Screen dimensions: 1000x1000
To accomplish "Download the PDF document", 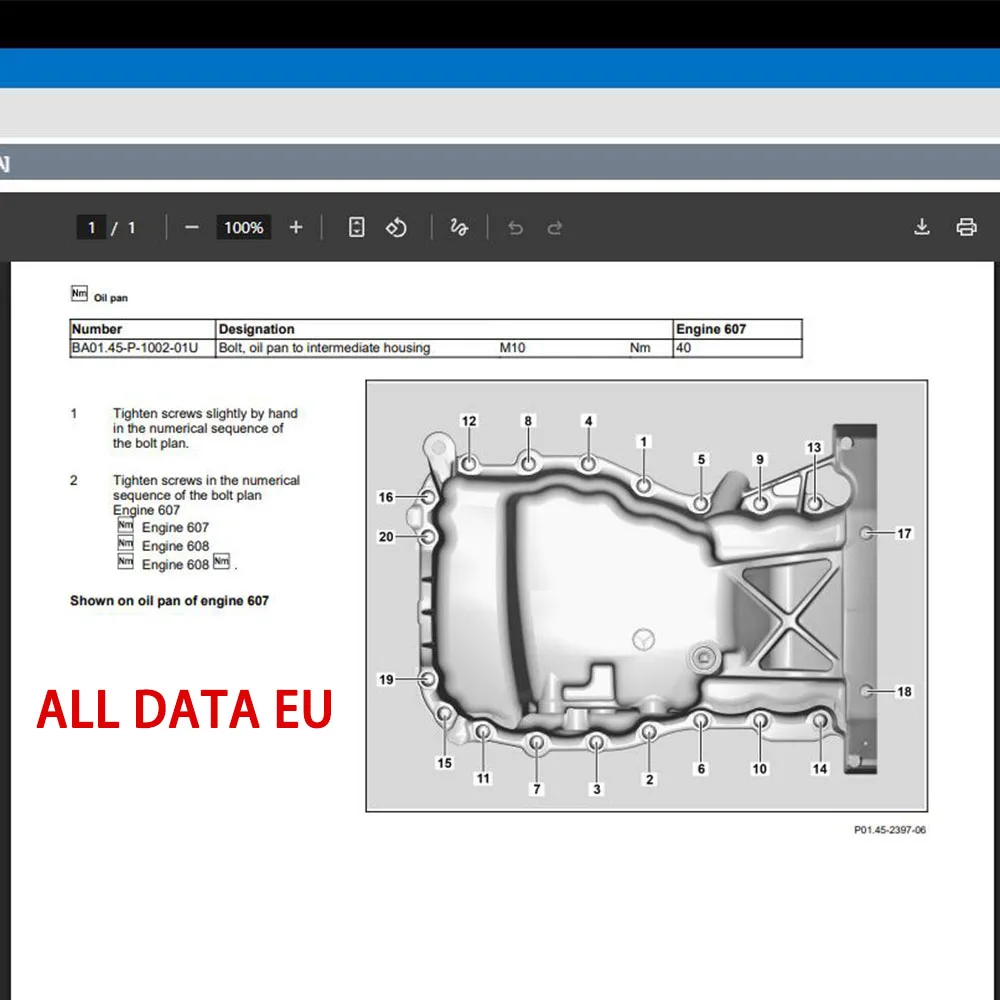I will 922,227.
